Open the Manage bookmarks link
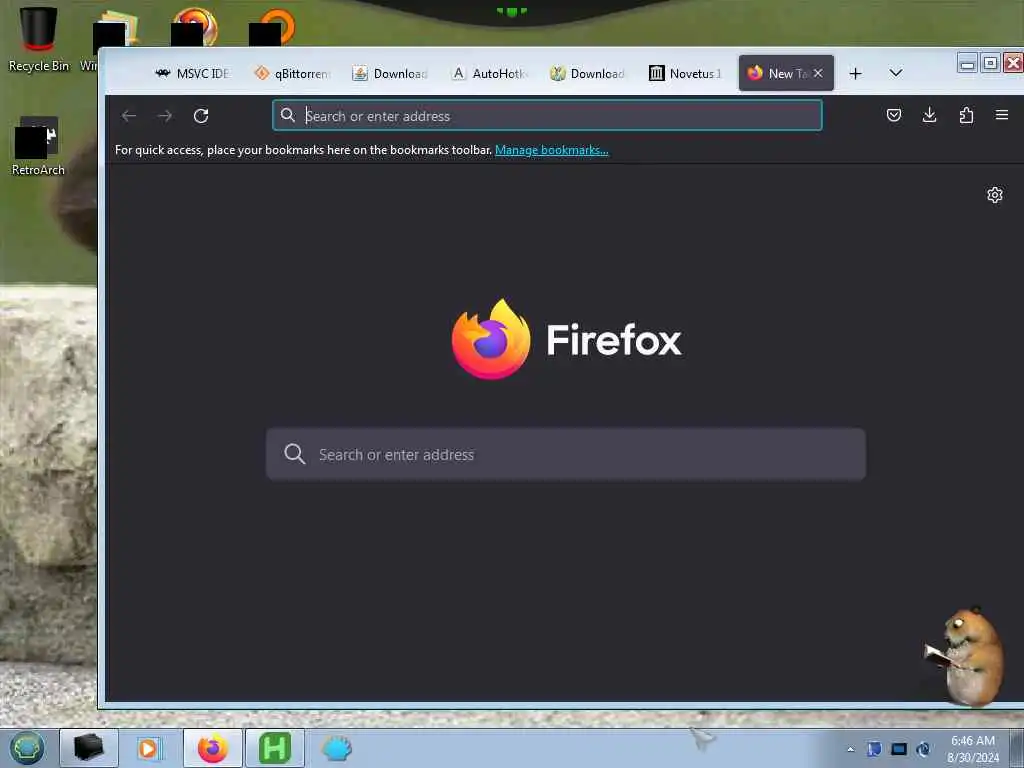 click(x=552, y=150)
